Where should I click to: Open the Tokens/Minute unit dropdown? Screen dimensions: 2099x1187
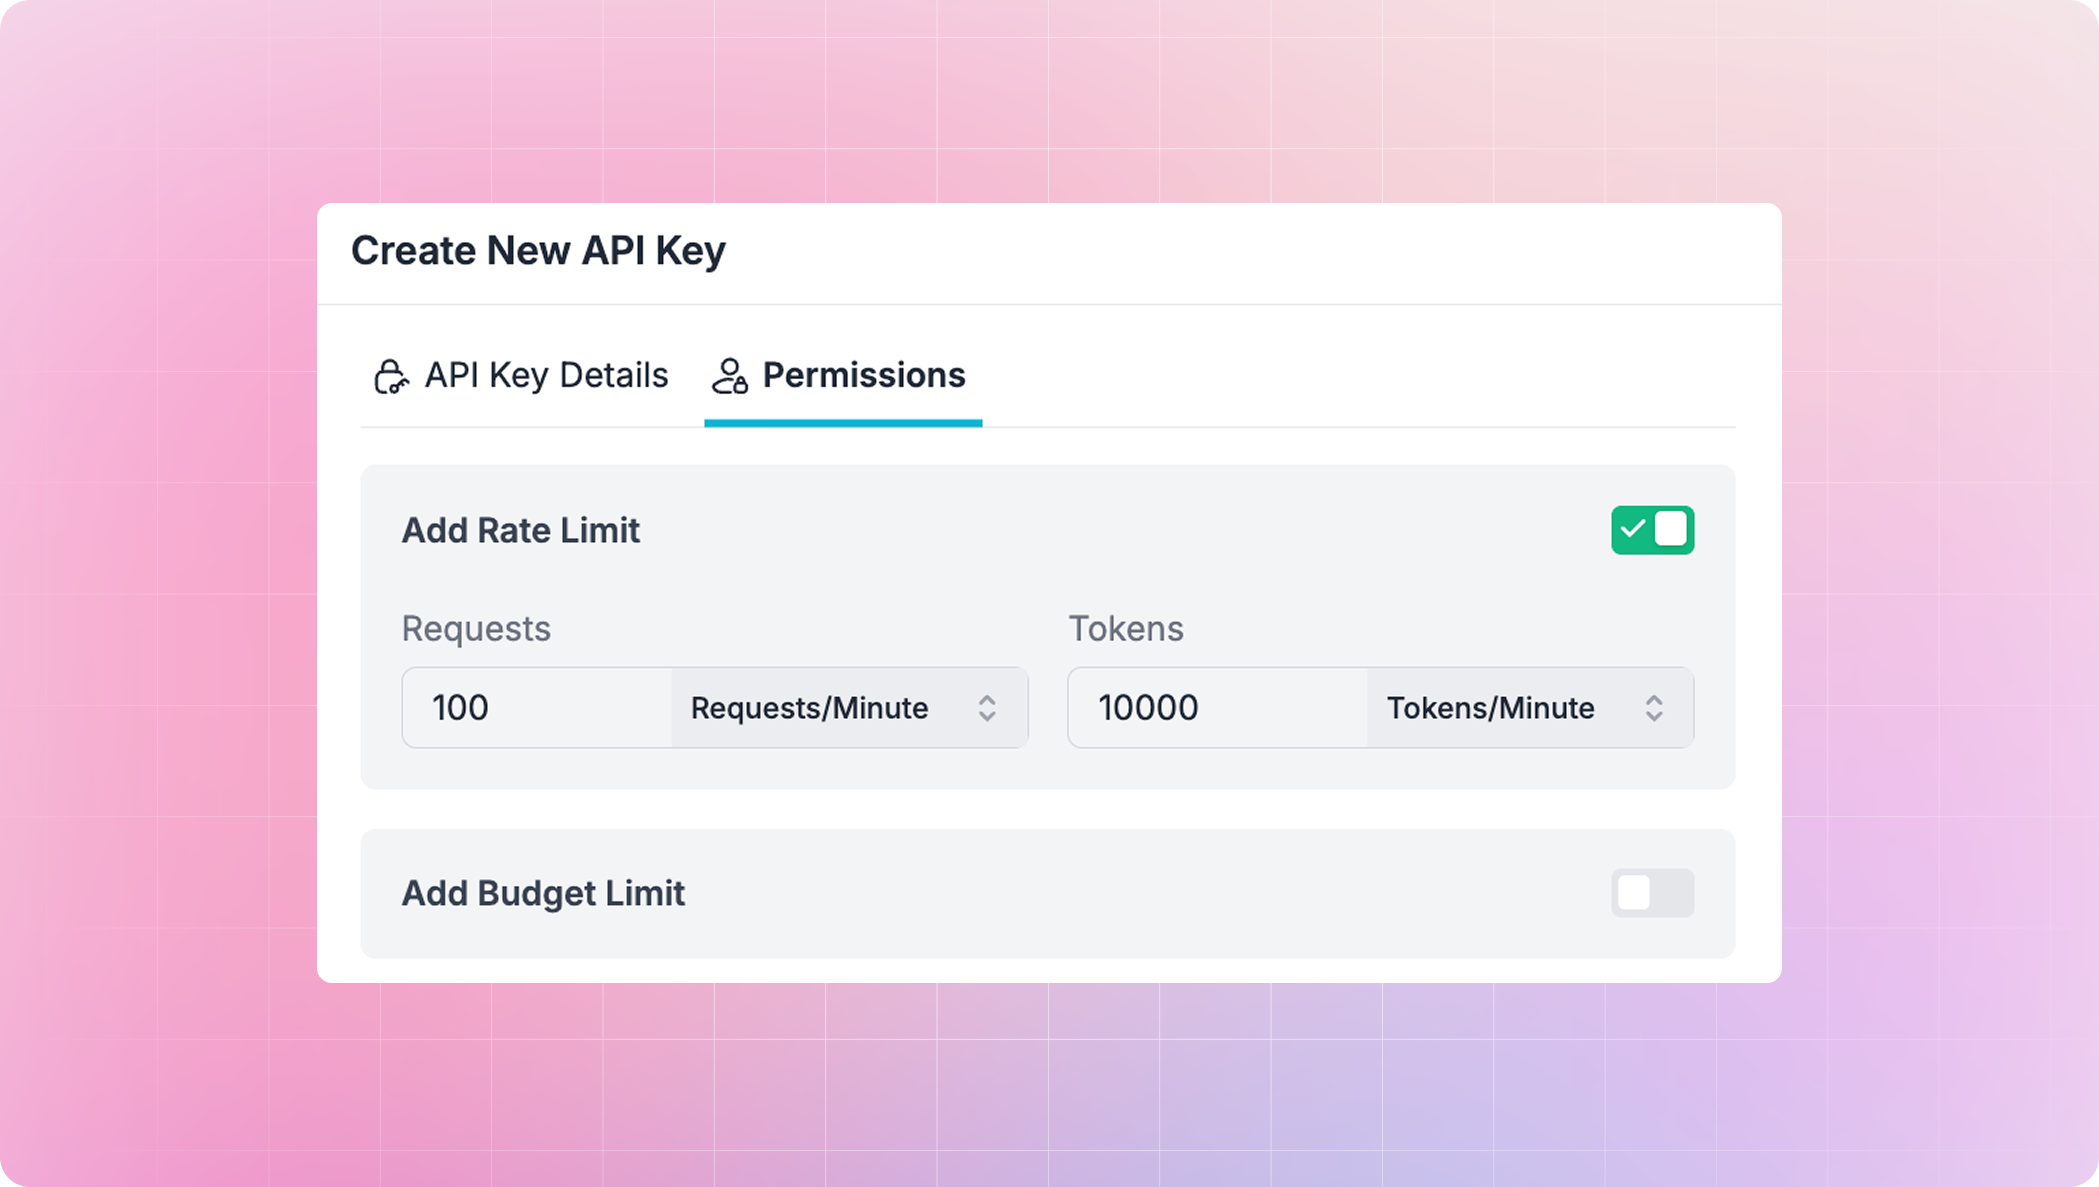pos(1528,708)
